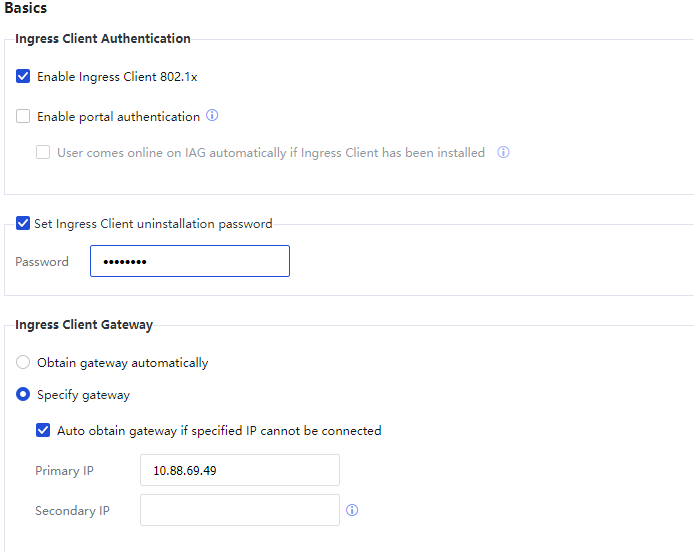Screen dimensions: 694x552
Task: Focus the uninstallation Password input field
Action: tap(190, 261)
